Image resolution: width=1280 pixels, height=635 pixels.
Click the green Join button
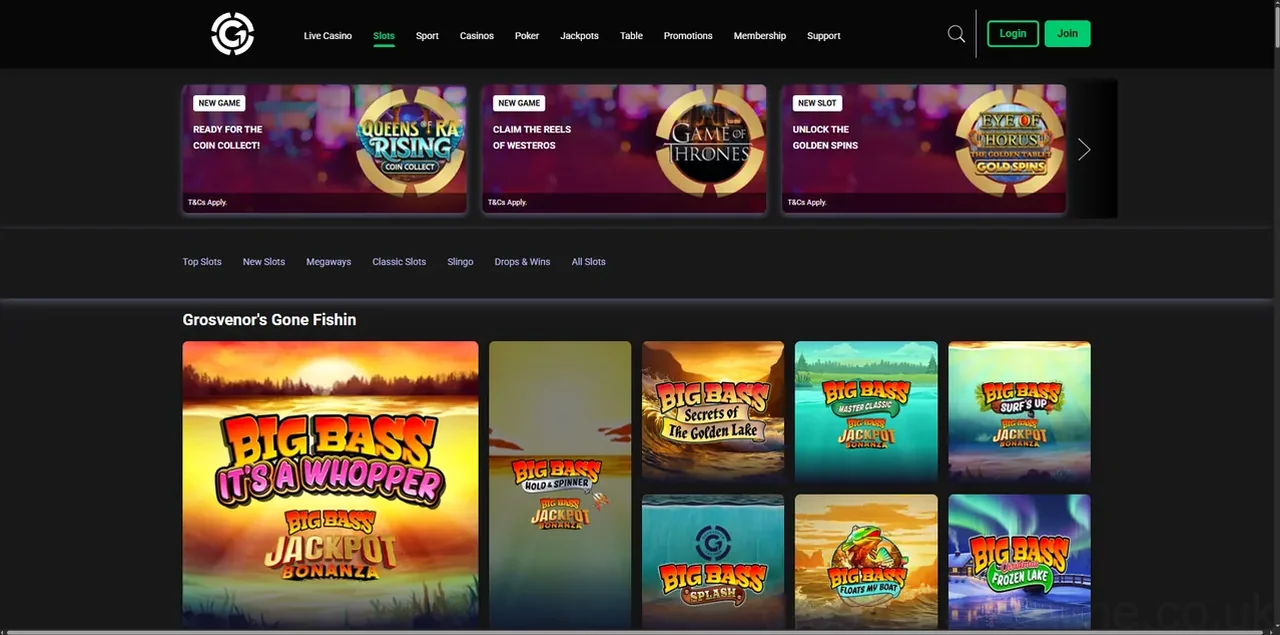click(1068, 33)
